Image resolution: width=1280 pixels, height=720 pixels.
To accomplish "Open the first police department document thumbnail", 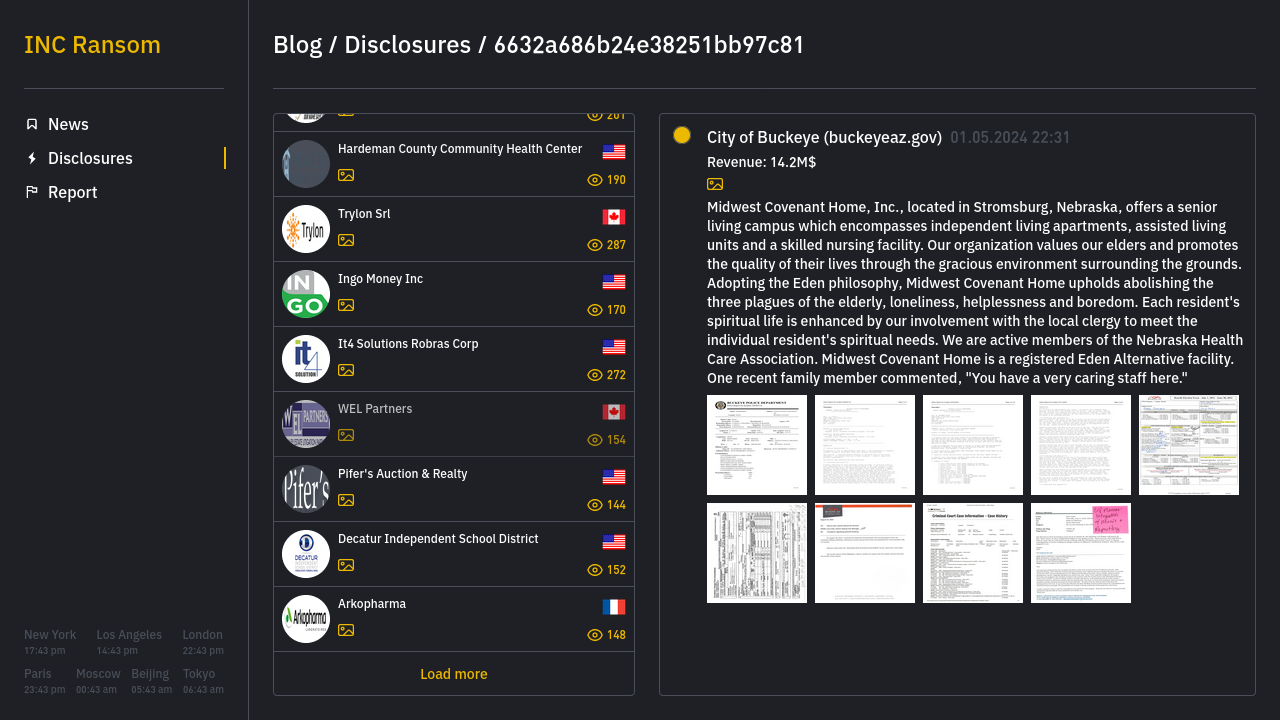I will pos(757,444).
